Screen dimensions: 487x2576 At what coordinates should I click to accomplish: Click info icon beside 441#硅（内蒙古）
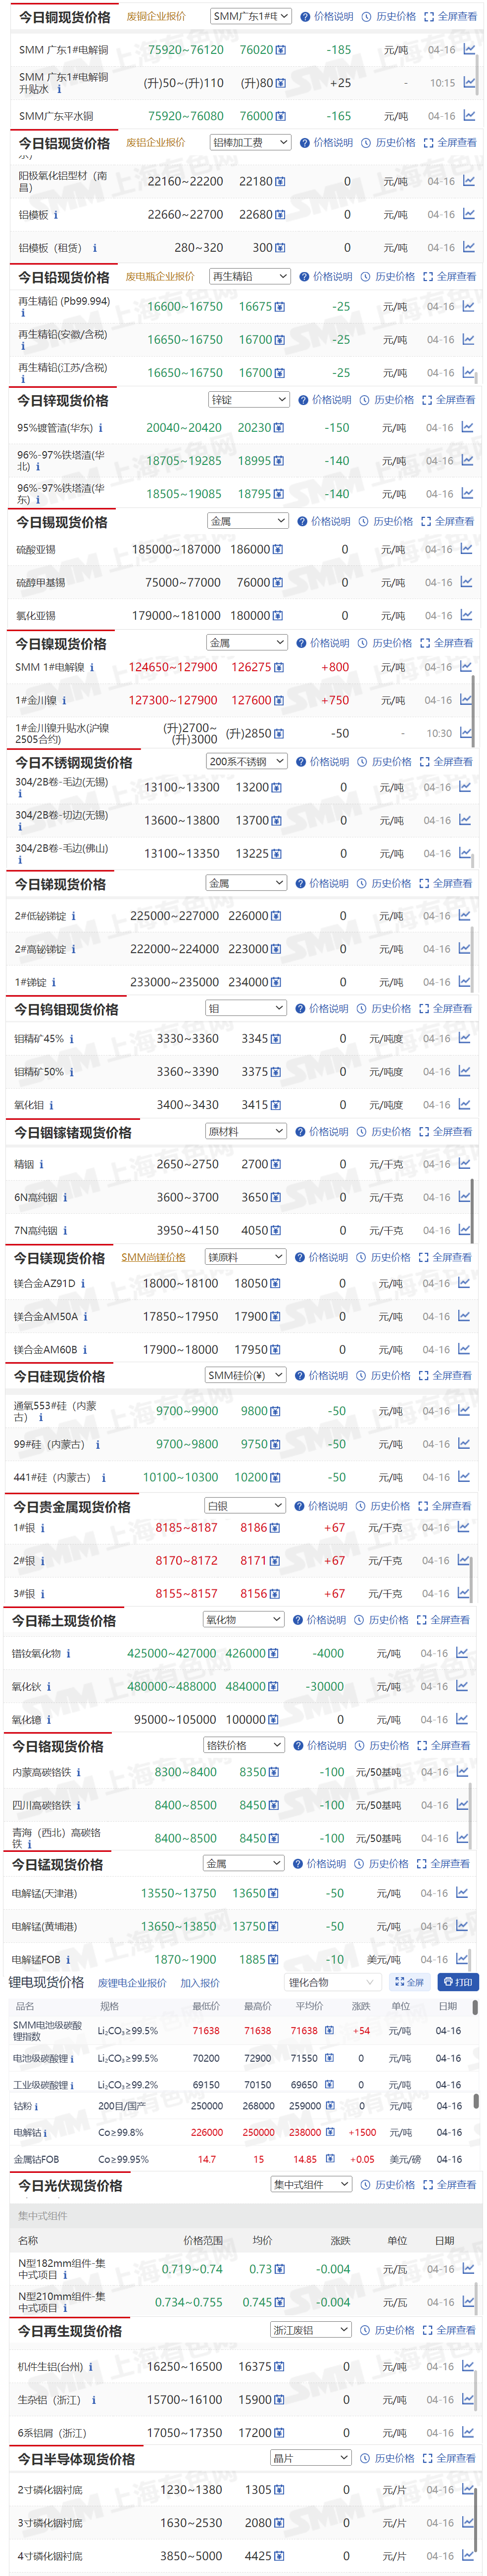click(103, 1477)
